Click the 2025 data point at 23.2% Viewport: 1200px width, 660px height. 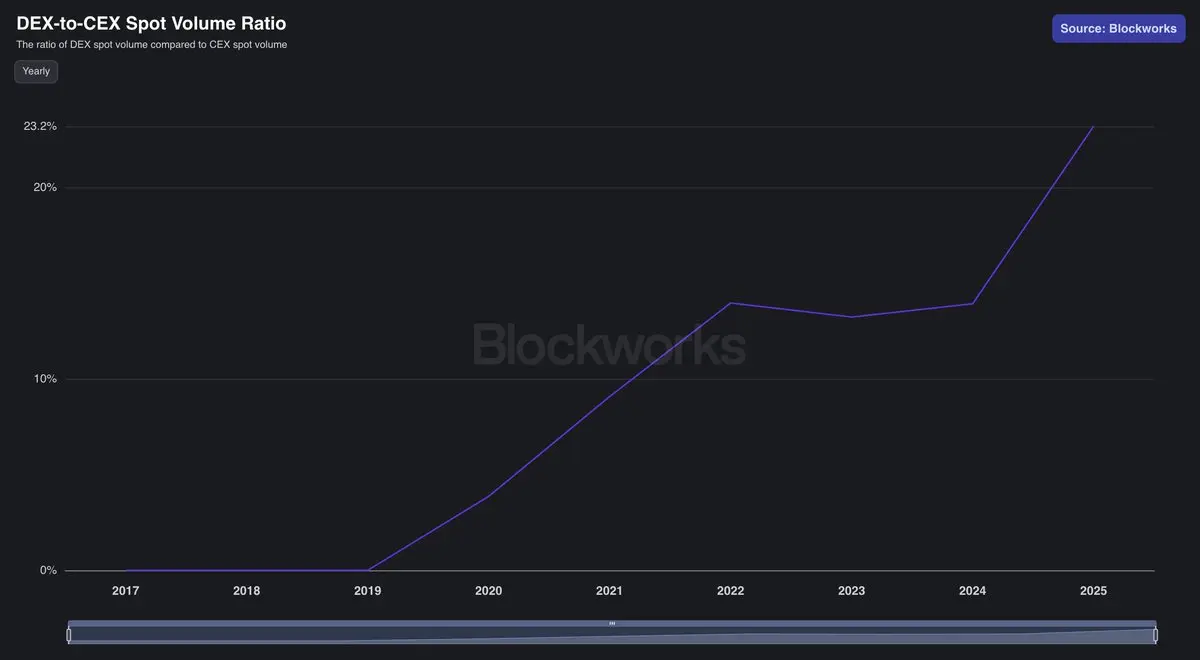tap(1093, 127)
